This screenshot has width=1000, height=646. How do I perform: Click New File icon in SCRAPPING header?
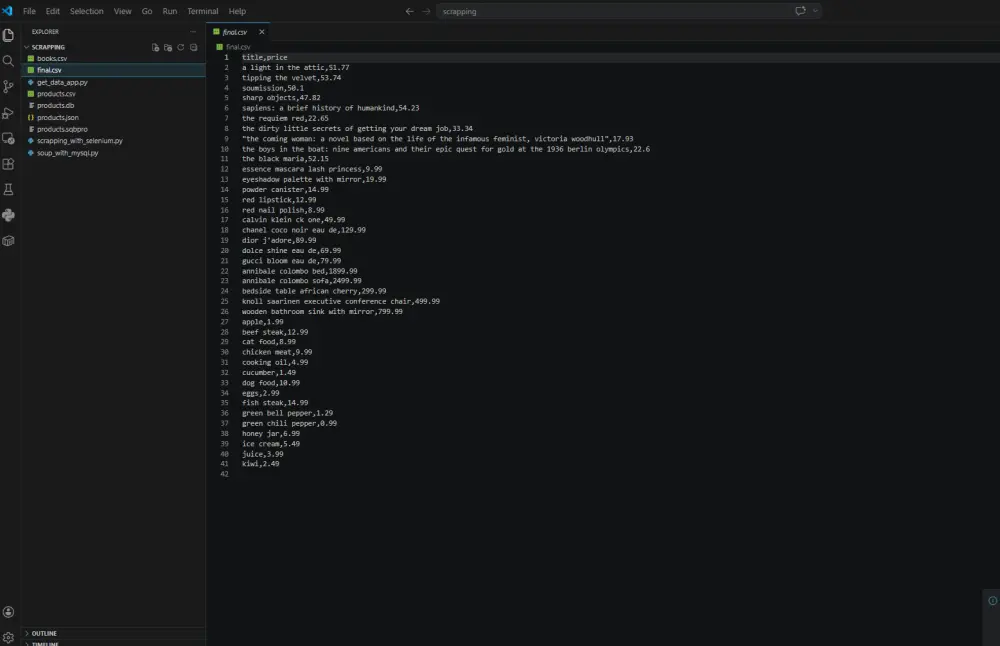[155, 47]
